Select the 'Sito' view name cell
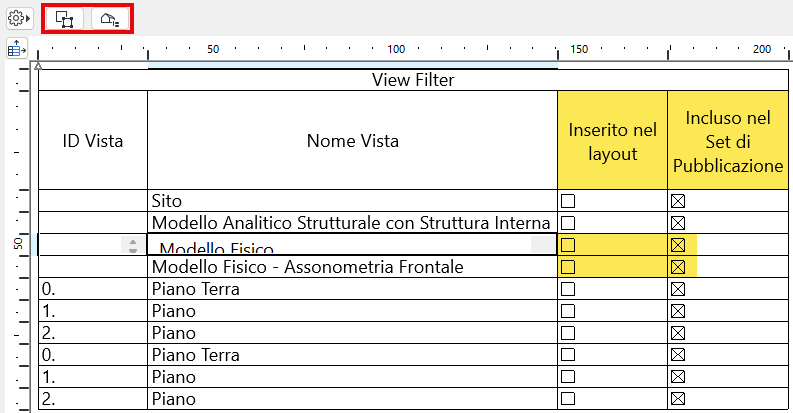793x413 pixels. tap(352, 201)
